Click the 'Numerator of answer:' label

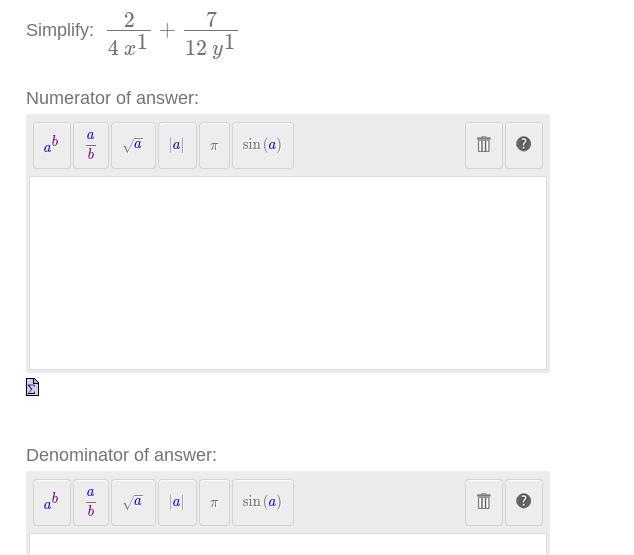coord(112,98)
